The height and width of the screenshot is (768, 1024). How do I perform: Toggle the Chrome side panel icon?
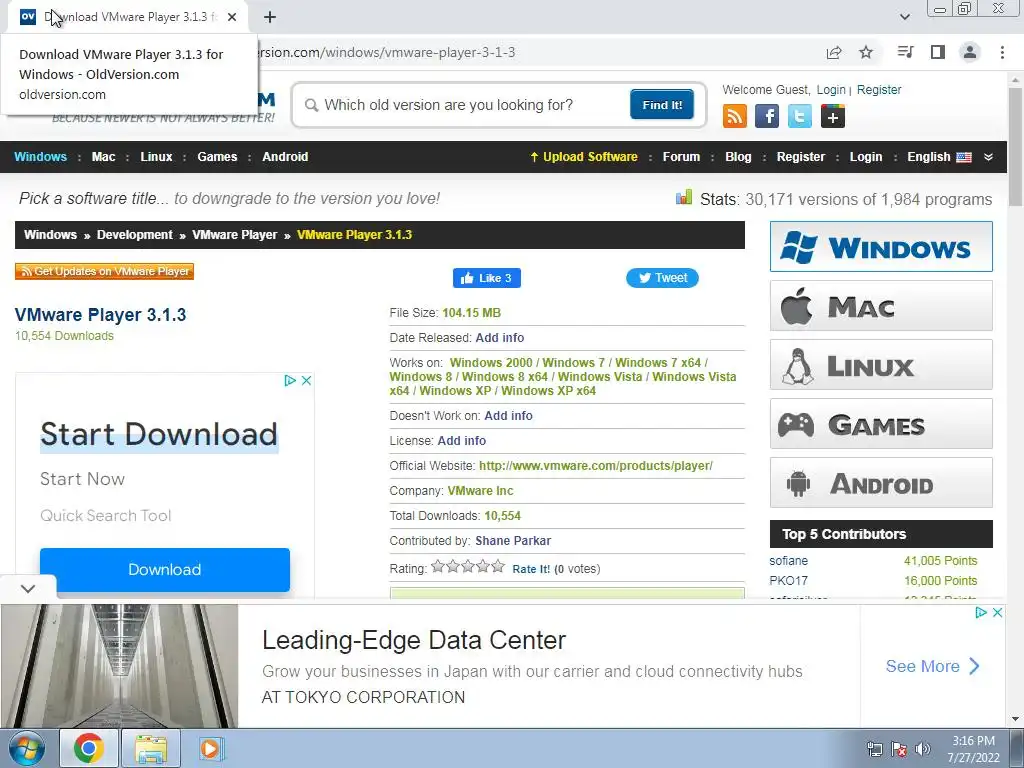[x=938, y=52]
